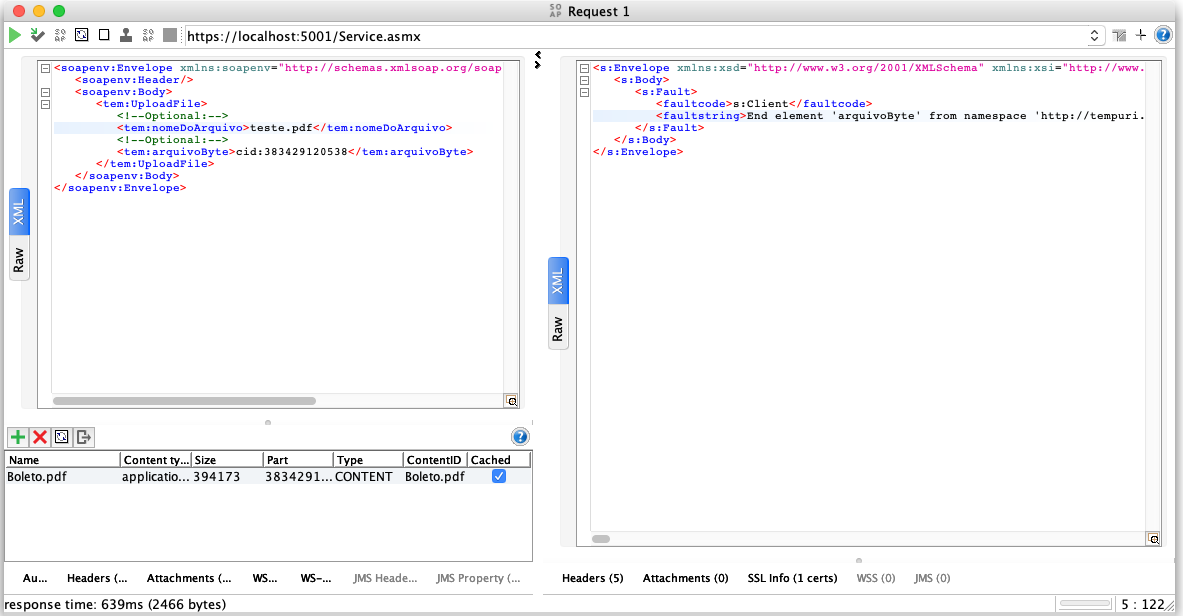Open the Au... authentication tab
Screen dimensions: 1183x616
(x=35, y=578)
